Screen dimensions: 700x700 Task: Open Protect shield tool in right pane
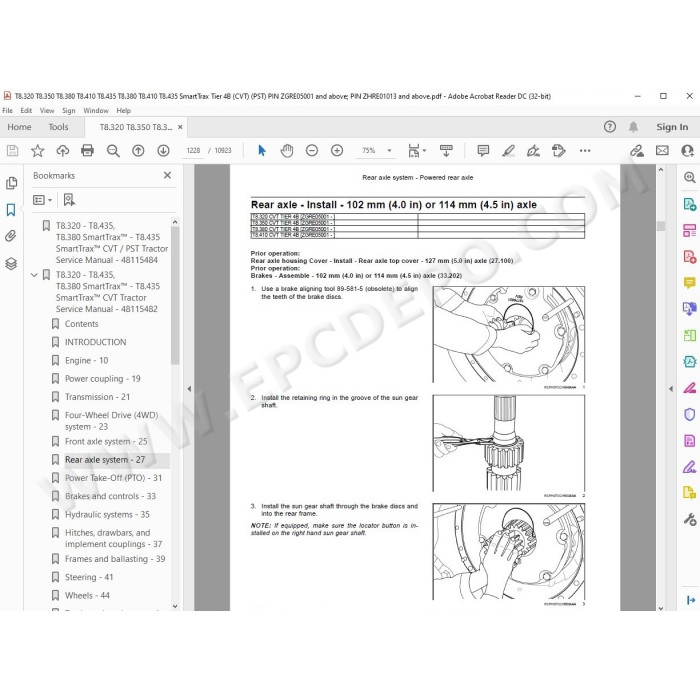[689, 414]
